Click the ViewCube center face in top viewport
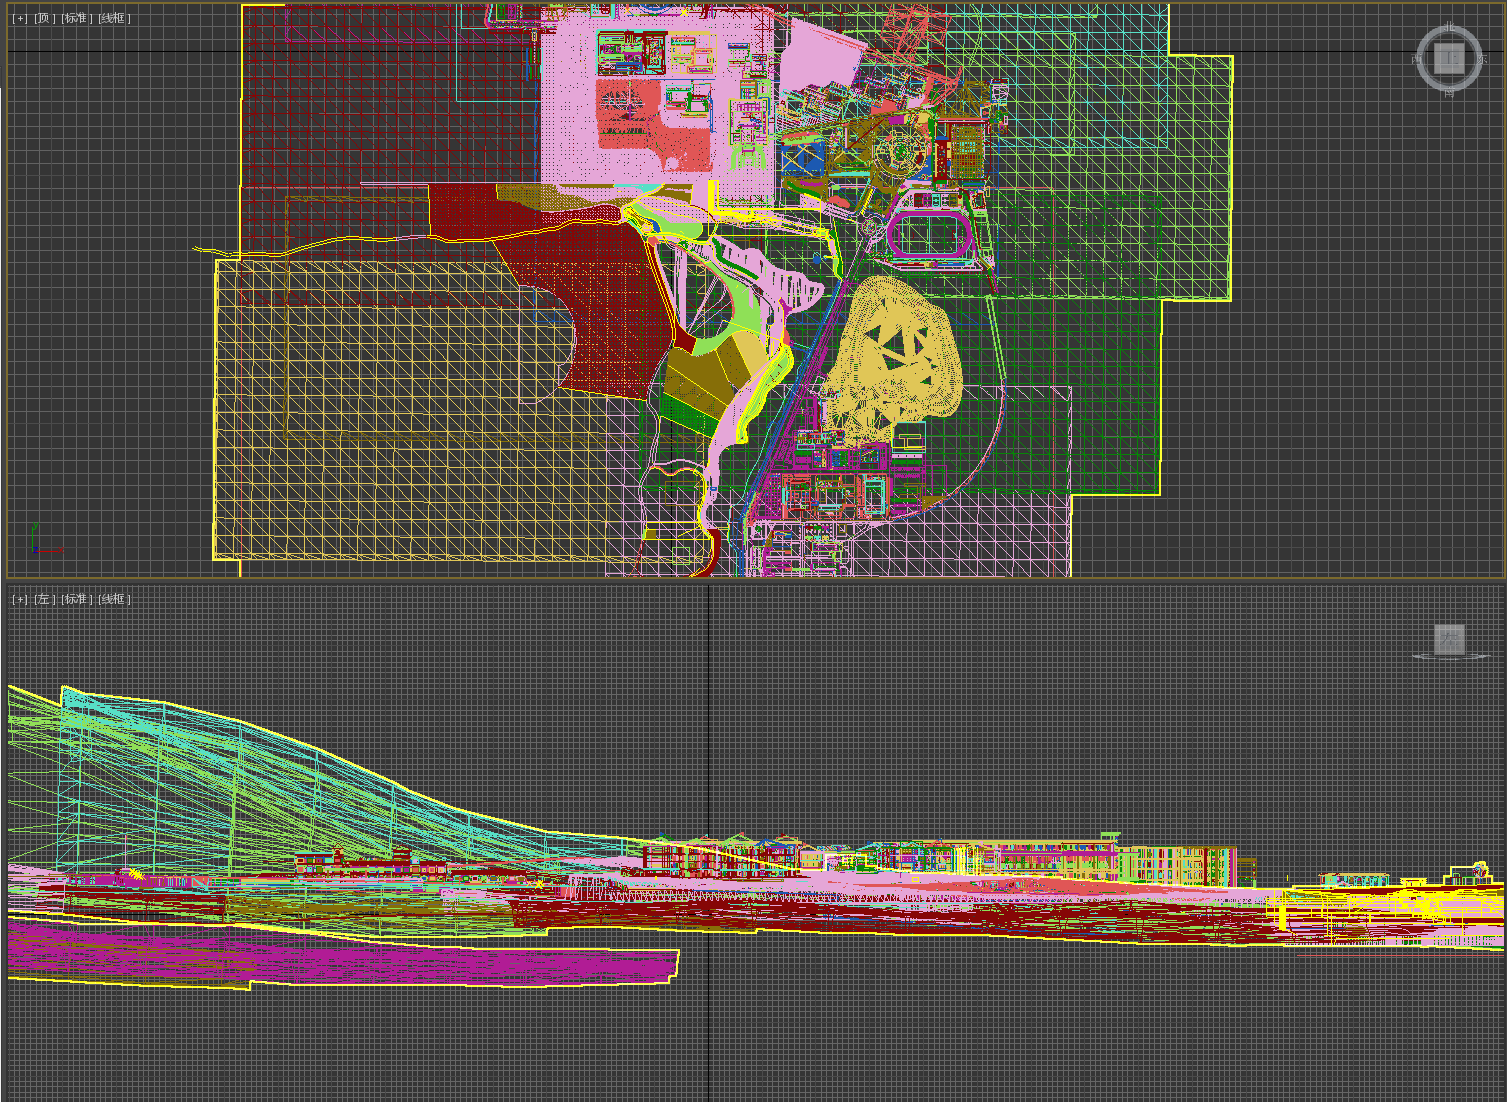The height and width of the screenshot is (1103, 1507). [1449, 58]
